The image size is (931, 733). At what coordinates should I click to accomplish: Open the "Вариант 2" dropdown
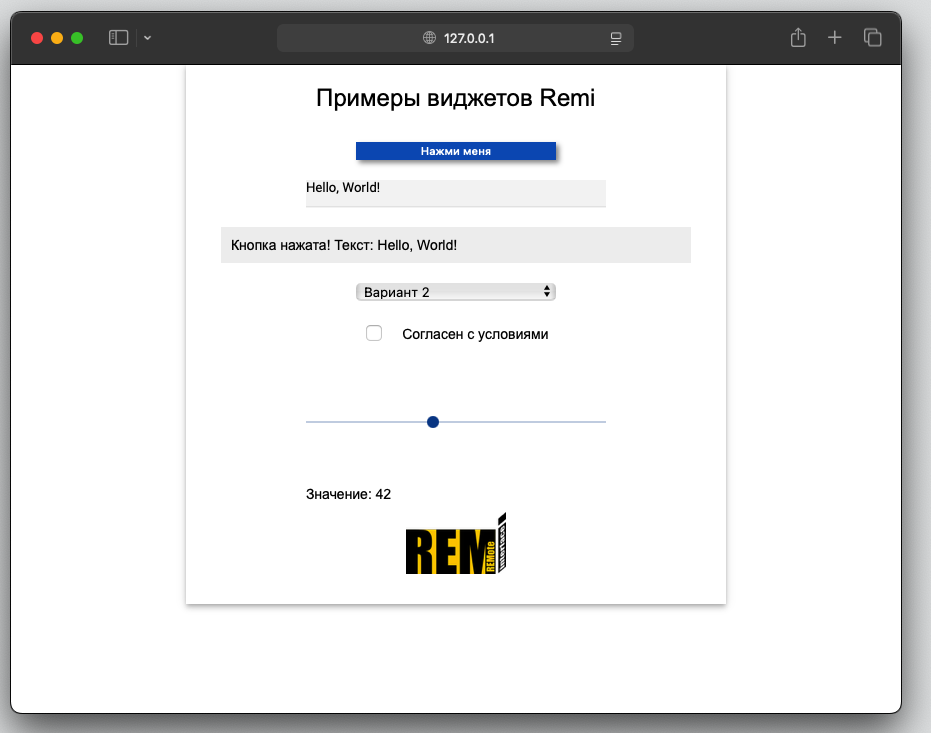[455, 292]
